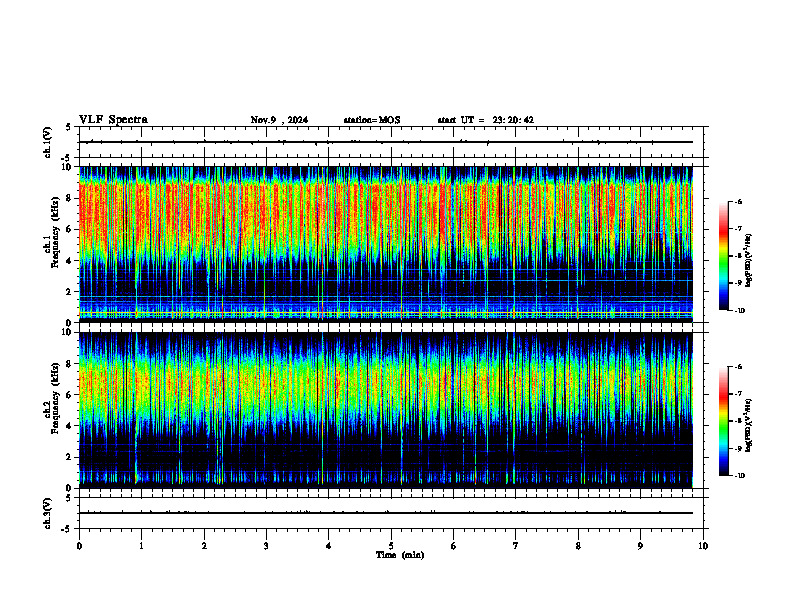Click the "-8" label on ch.2 color bar

tap(738, 421)
